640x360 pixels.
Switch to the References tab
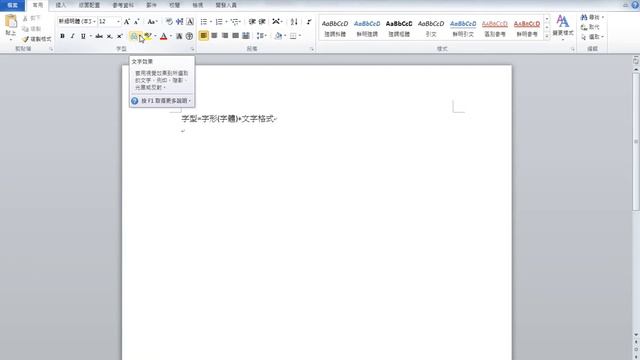pyautogui.click(x=123, y=5)
